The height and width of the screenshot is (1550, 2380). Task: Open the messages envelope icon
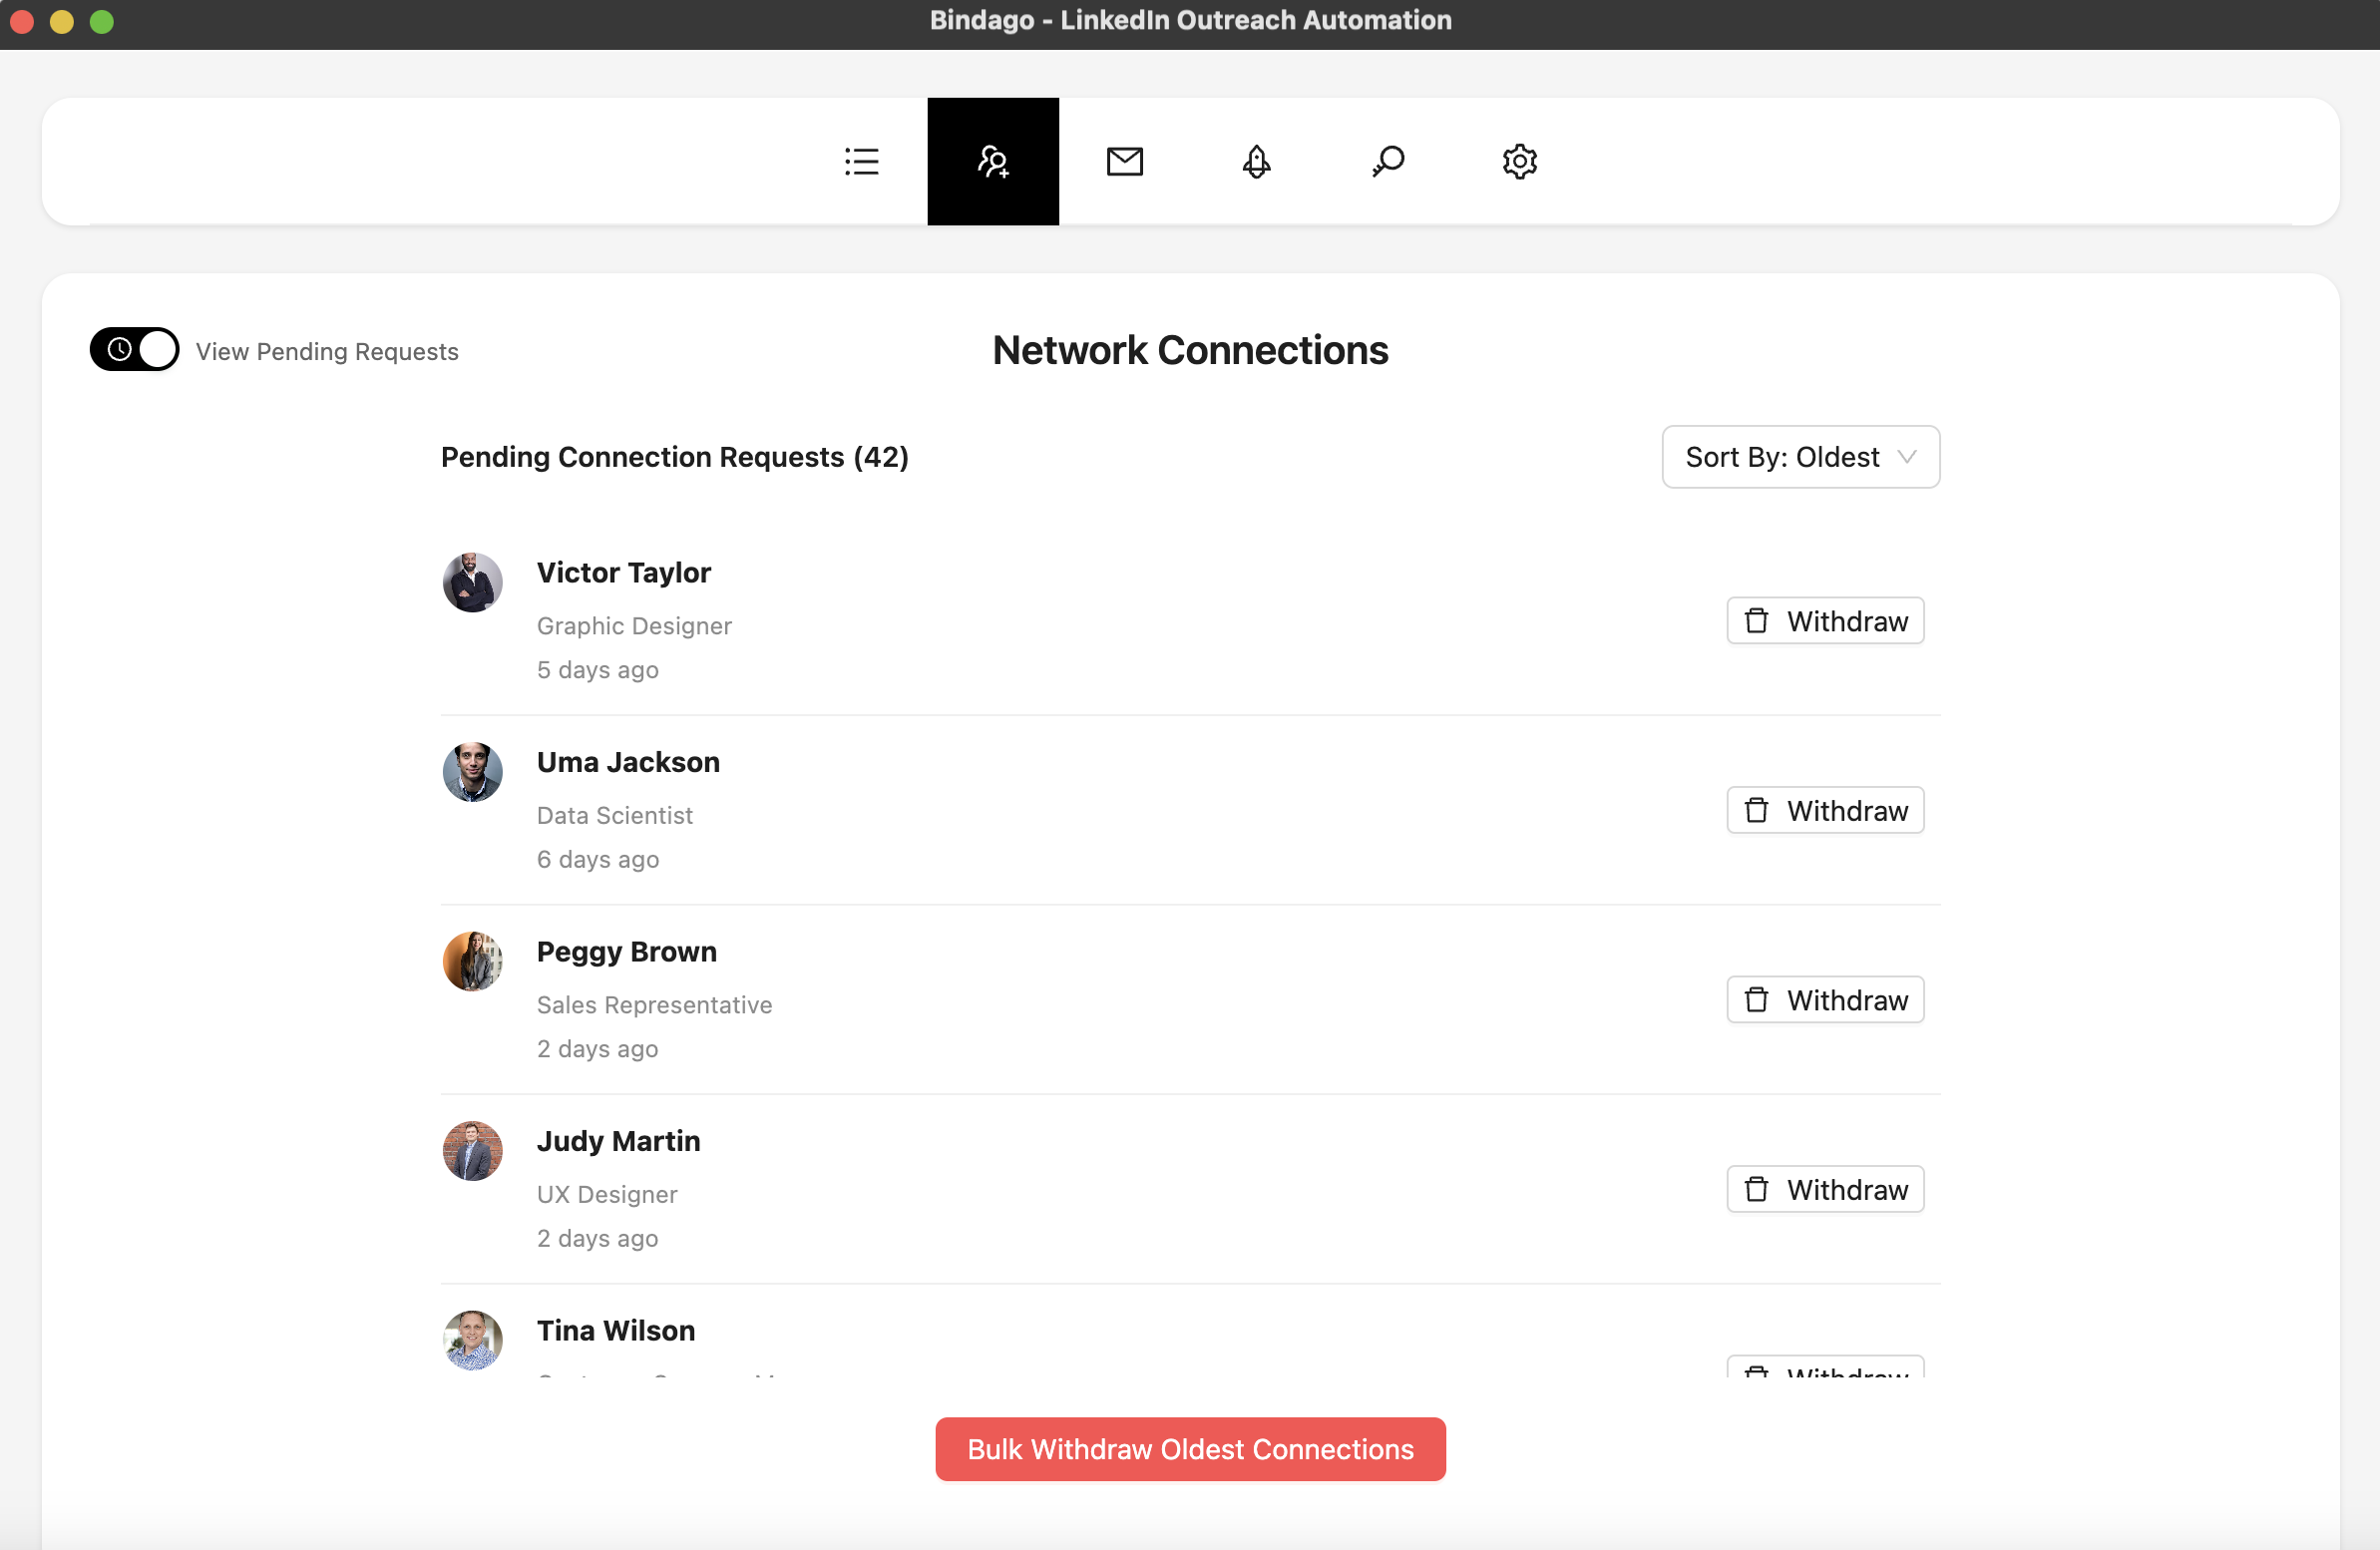tap(1124, 161)
